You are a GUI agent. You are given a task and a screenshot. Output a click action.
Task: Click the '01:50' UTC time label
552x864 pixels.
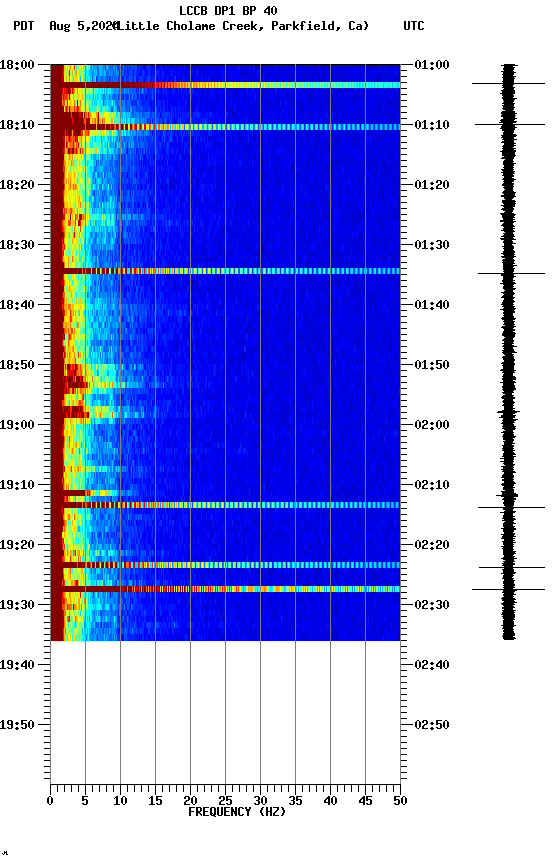432,365
